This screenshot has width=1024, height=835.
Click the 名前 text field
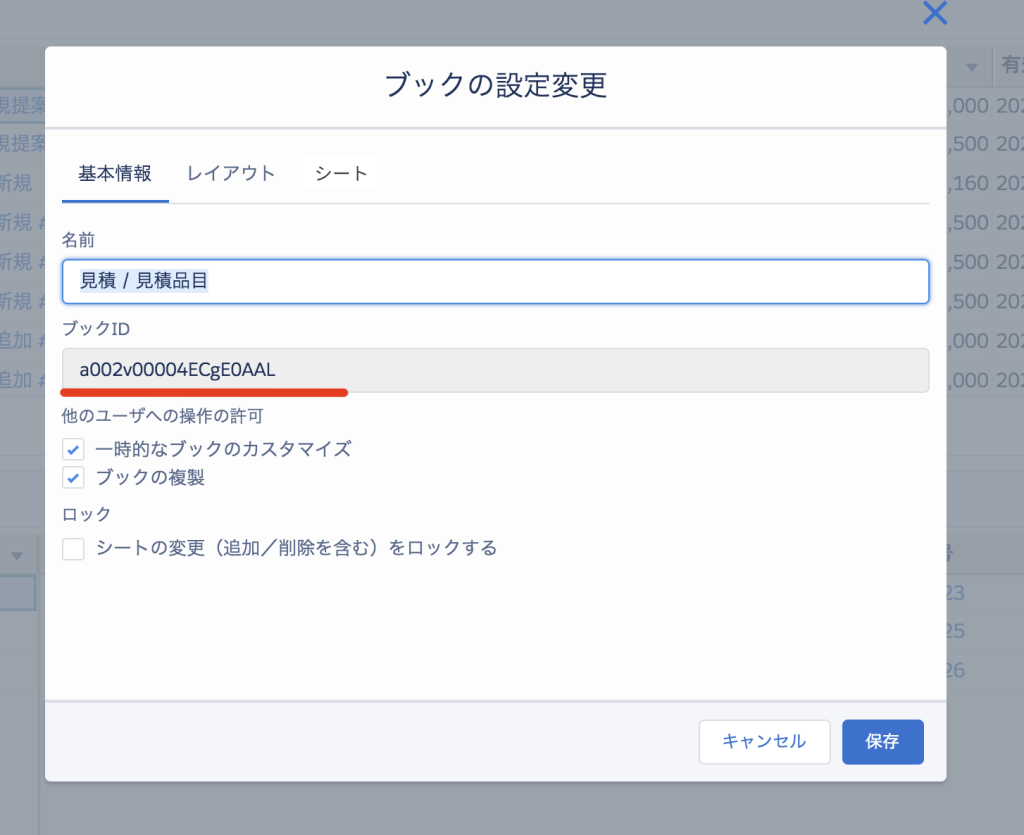pos(495,282)
